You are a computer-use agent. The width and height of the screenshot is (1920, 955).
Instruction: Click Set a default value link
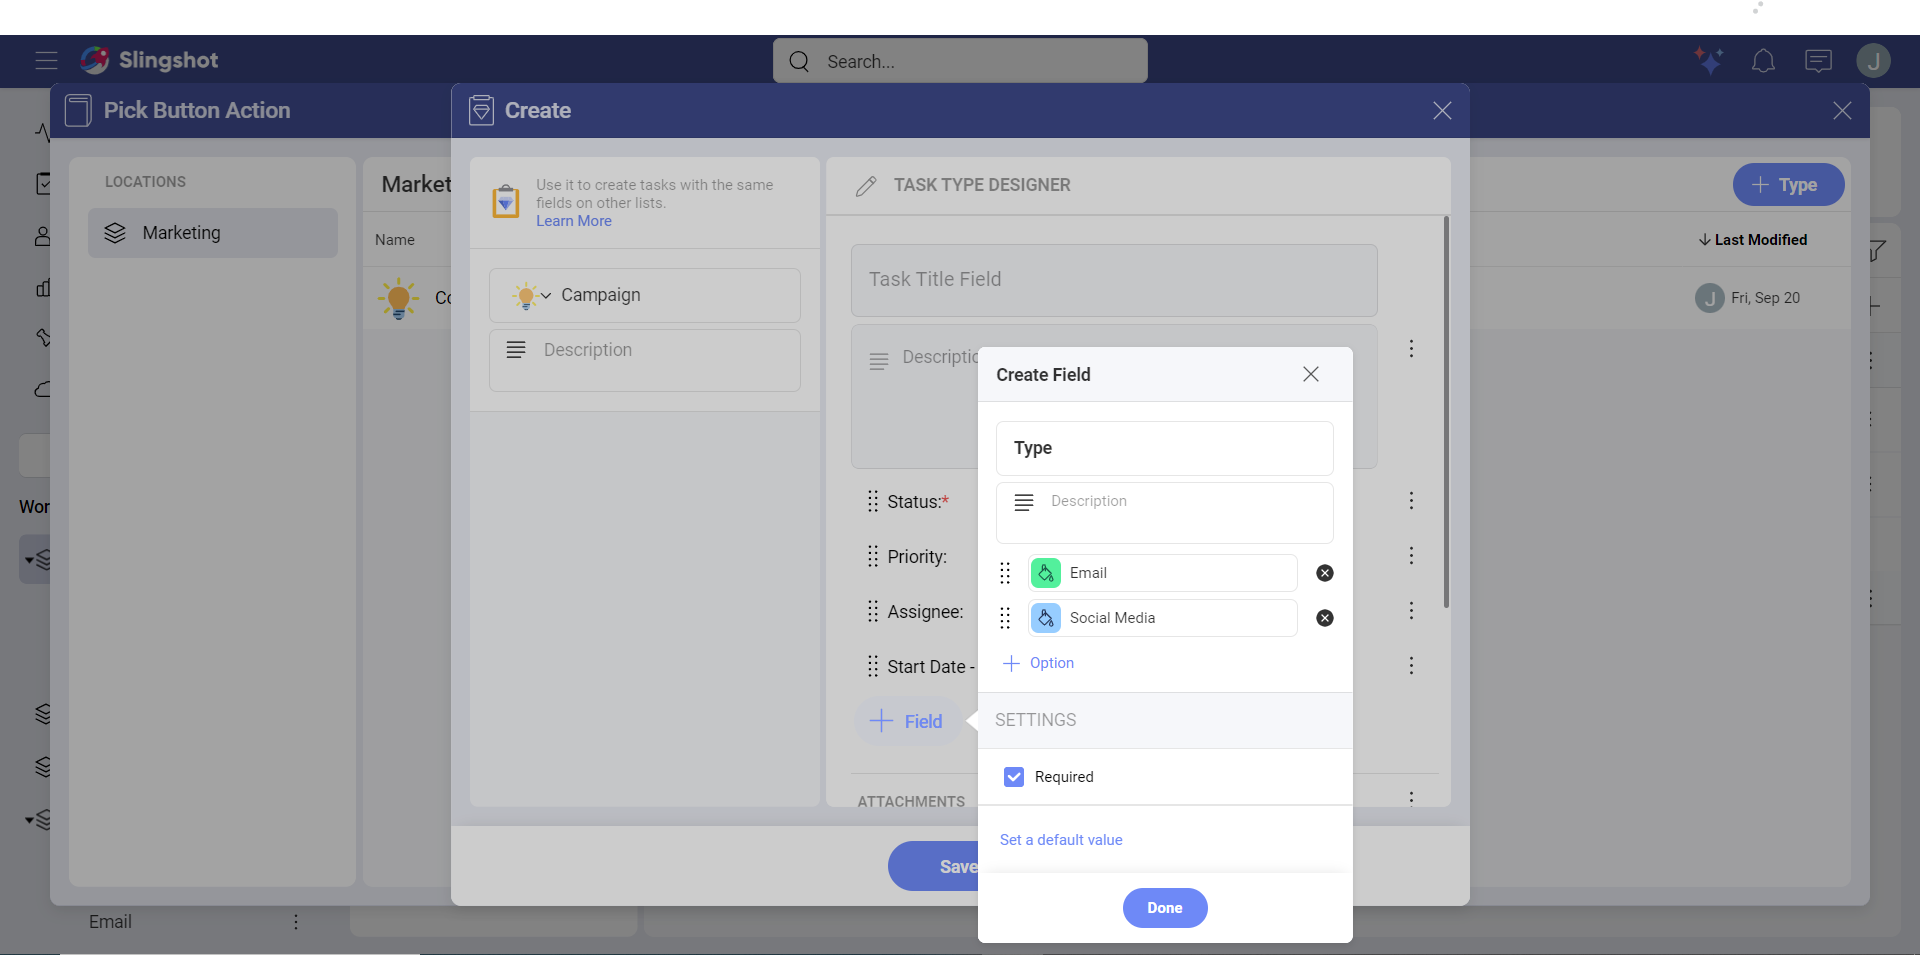[1061, 840]
